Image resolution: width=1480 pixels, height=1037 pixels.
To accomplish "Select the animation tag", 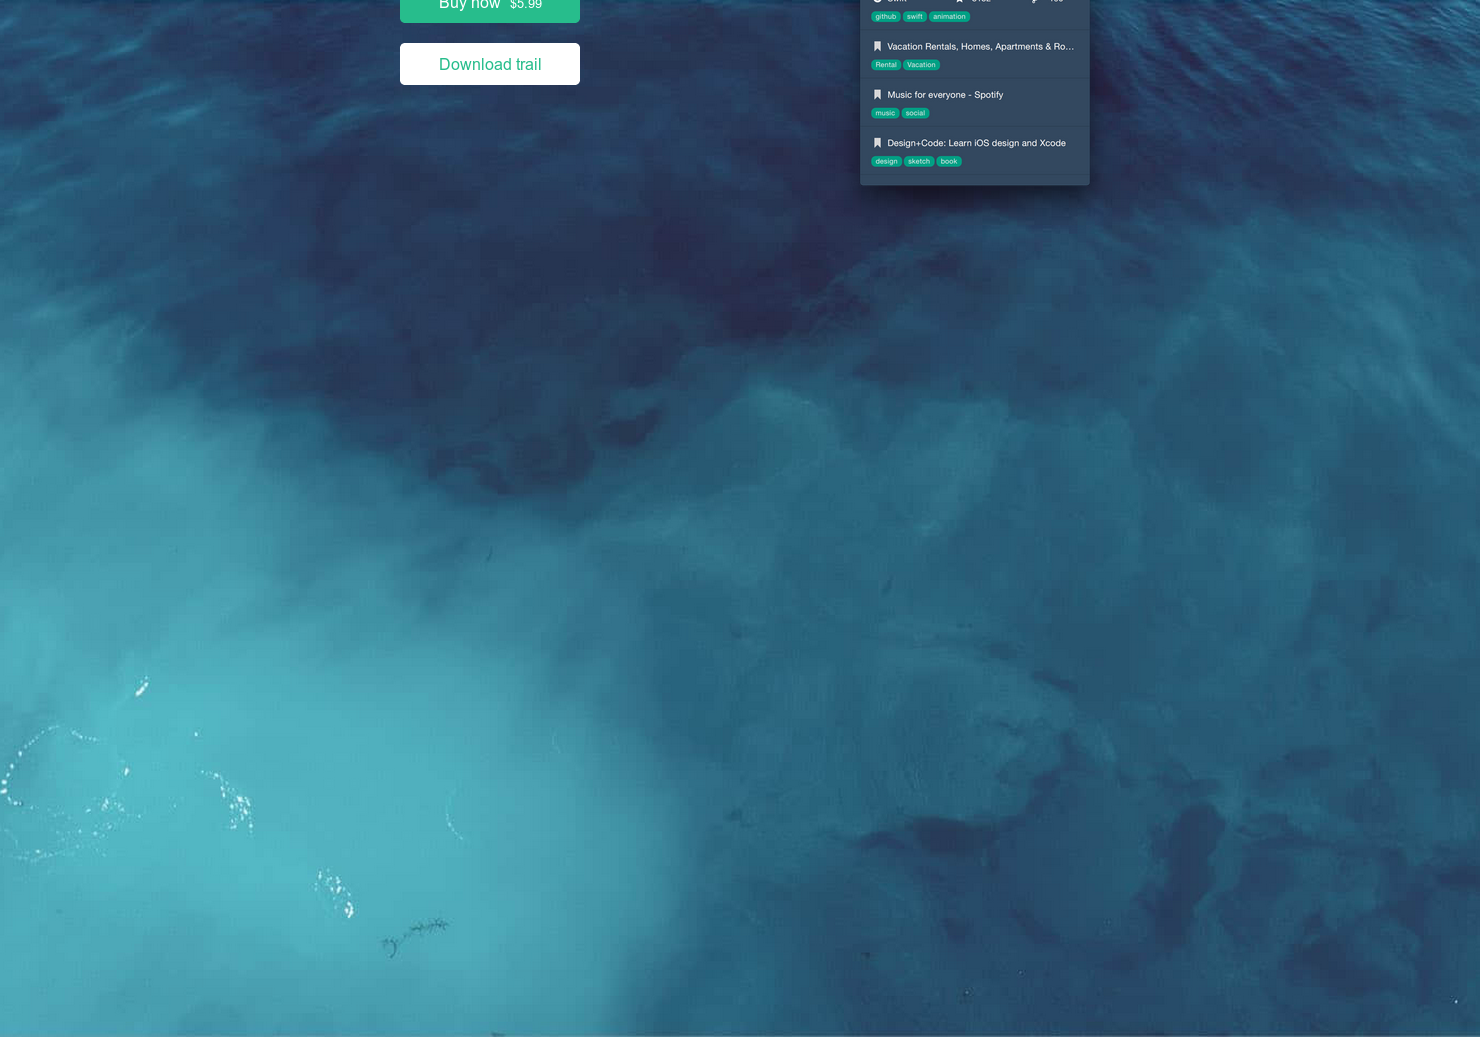I will [949, 17].
